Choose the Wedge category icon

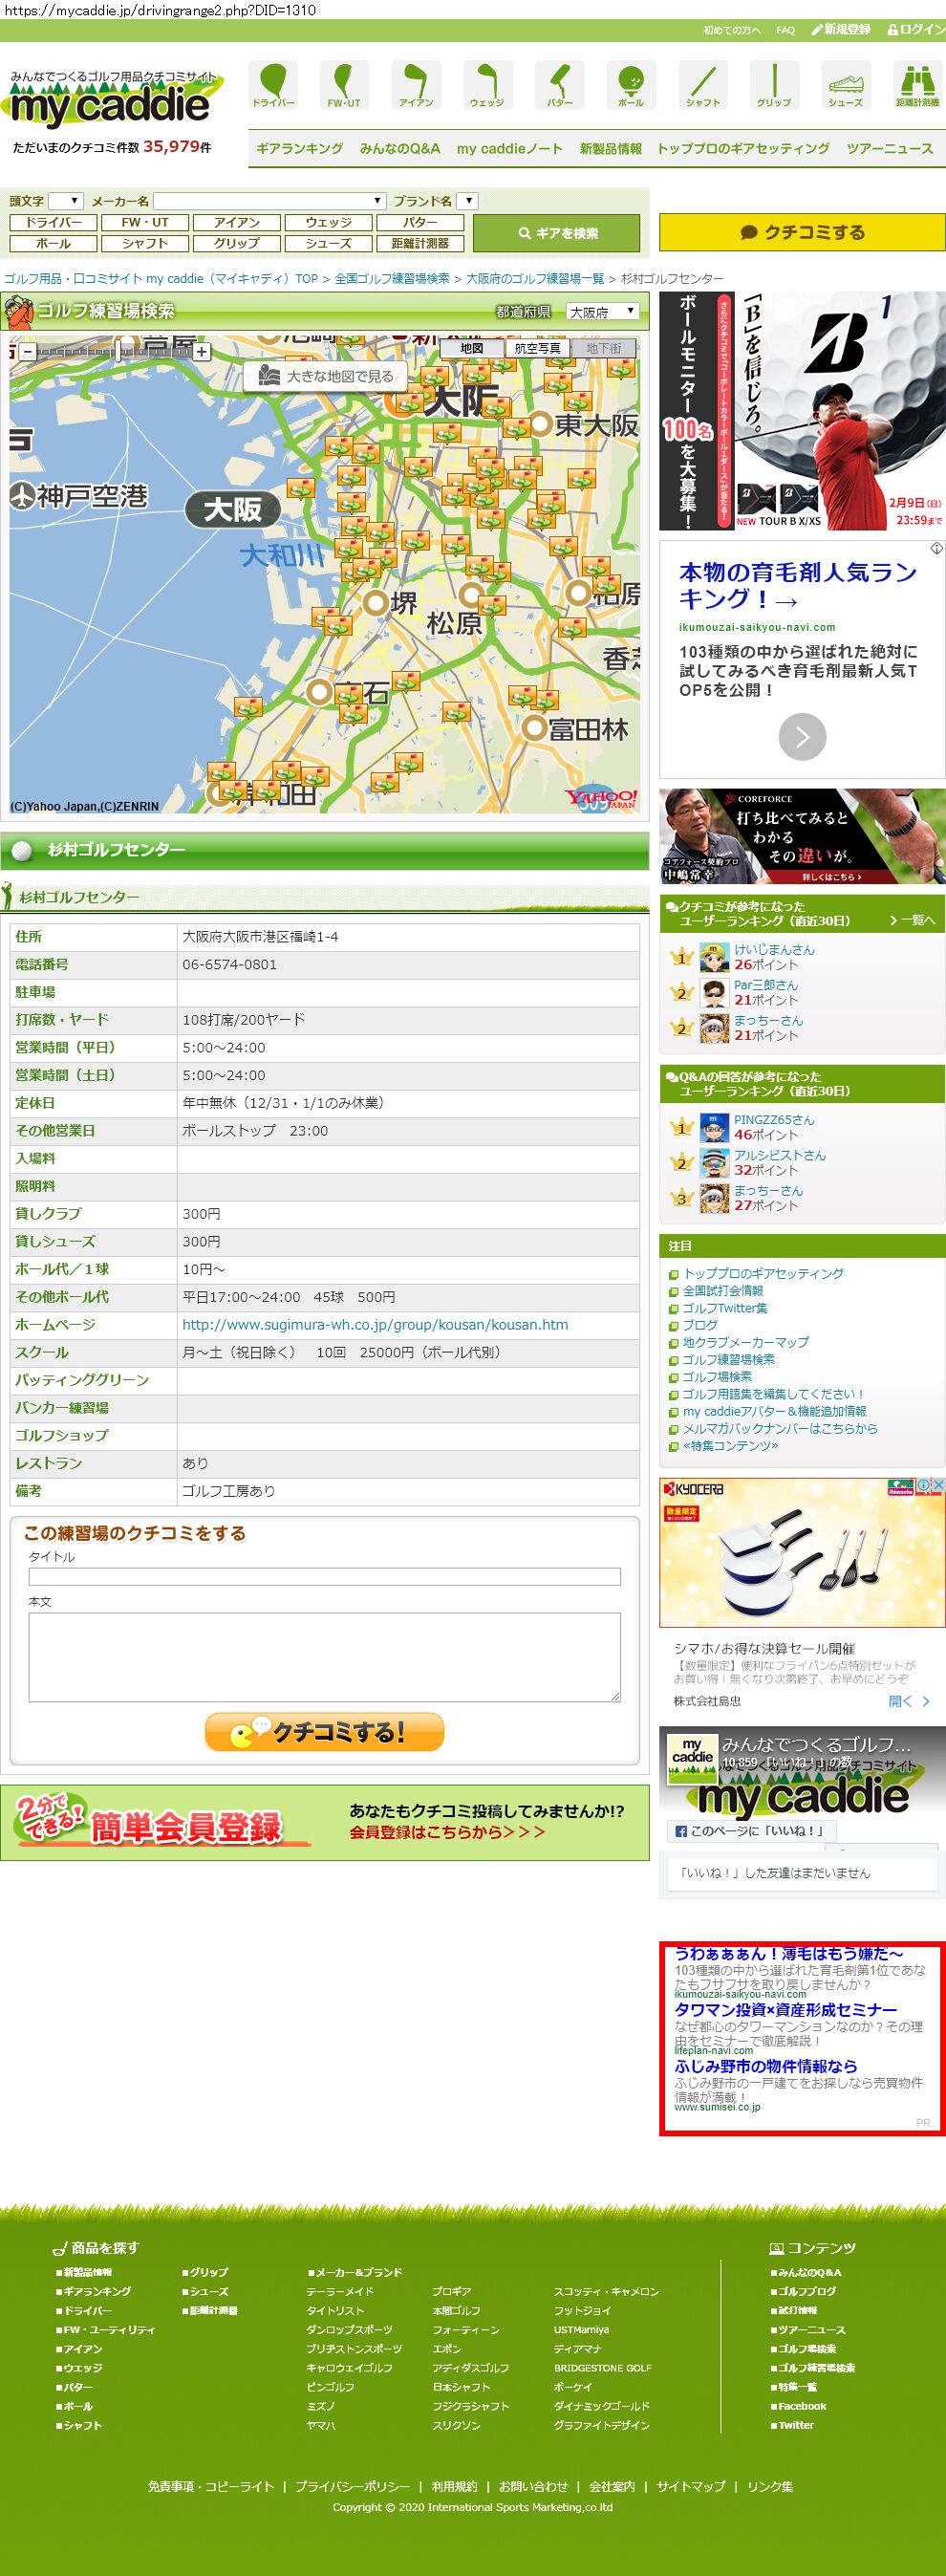click(x=487, y=84)
